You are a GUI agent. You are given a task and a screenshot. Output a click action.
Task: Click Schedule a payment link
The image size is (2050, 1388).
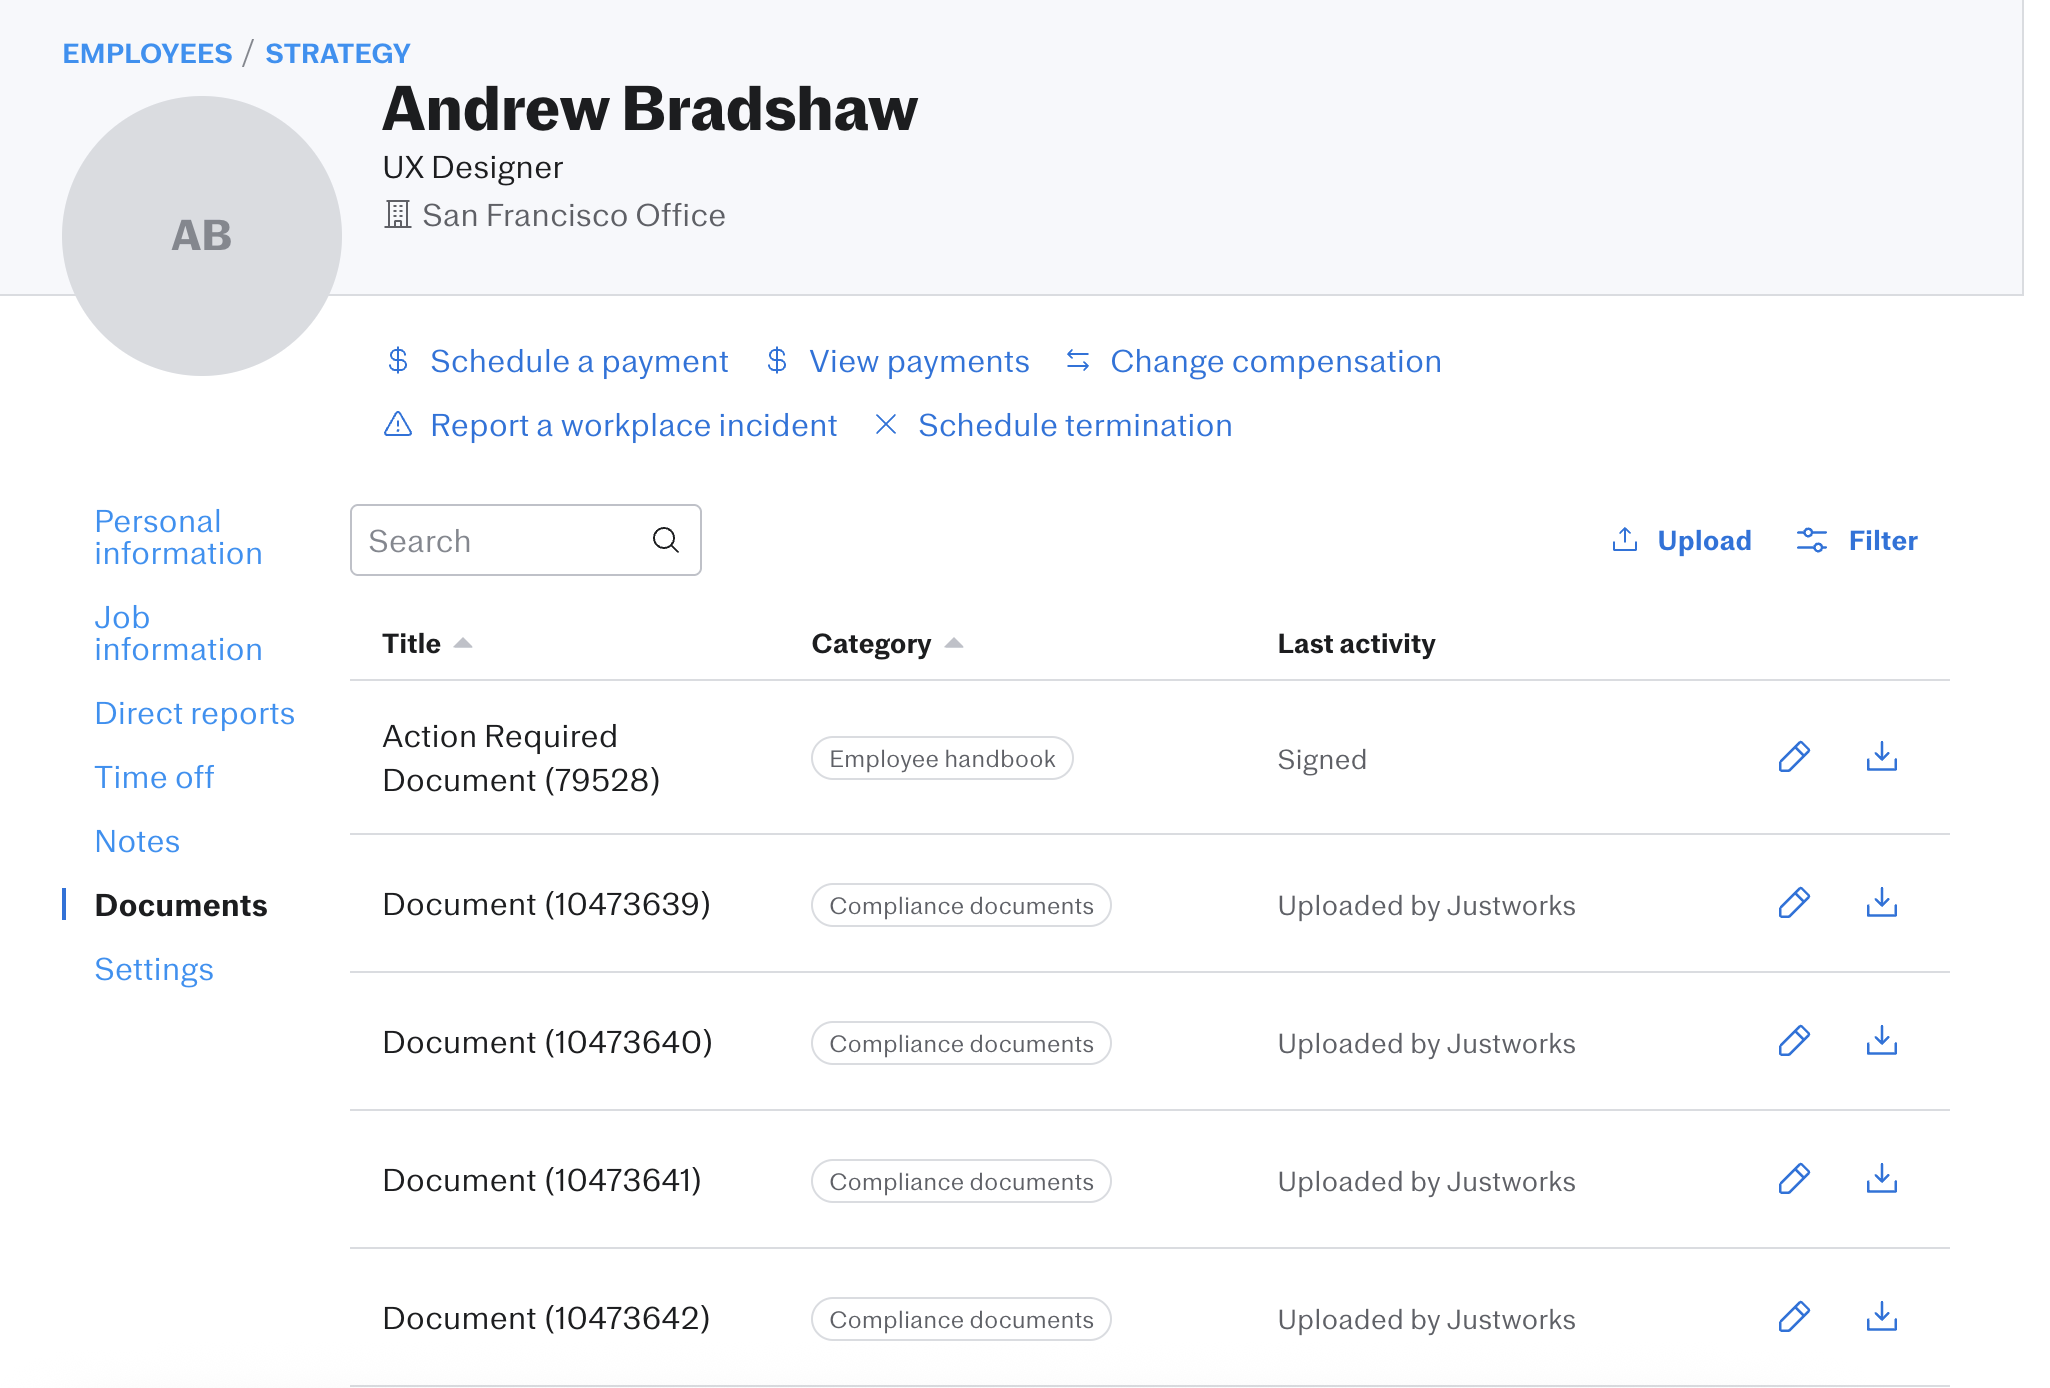578,361
